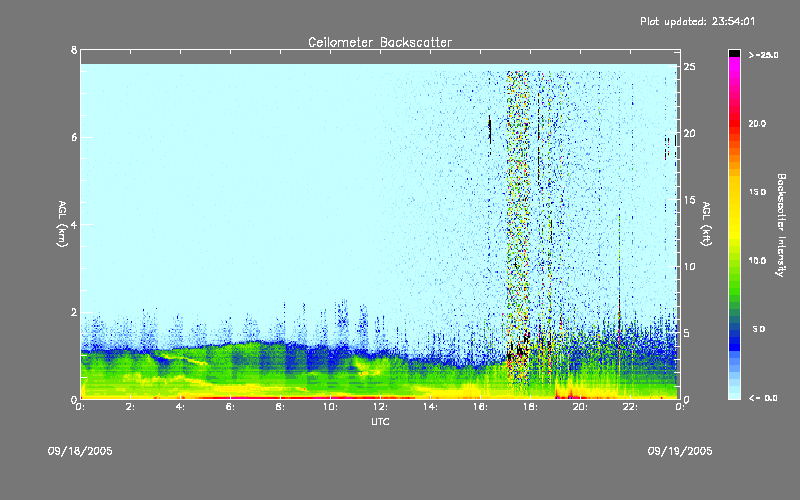Viewport: 800px width, 500px height.
Task: Select the "09/18/2005" start date label
Action: [80, 451]
